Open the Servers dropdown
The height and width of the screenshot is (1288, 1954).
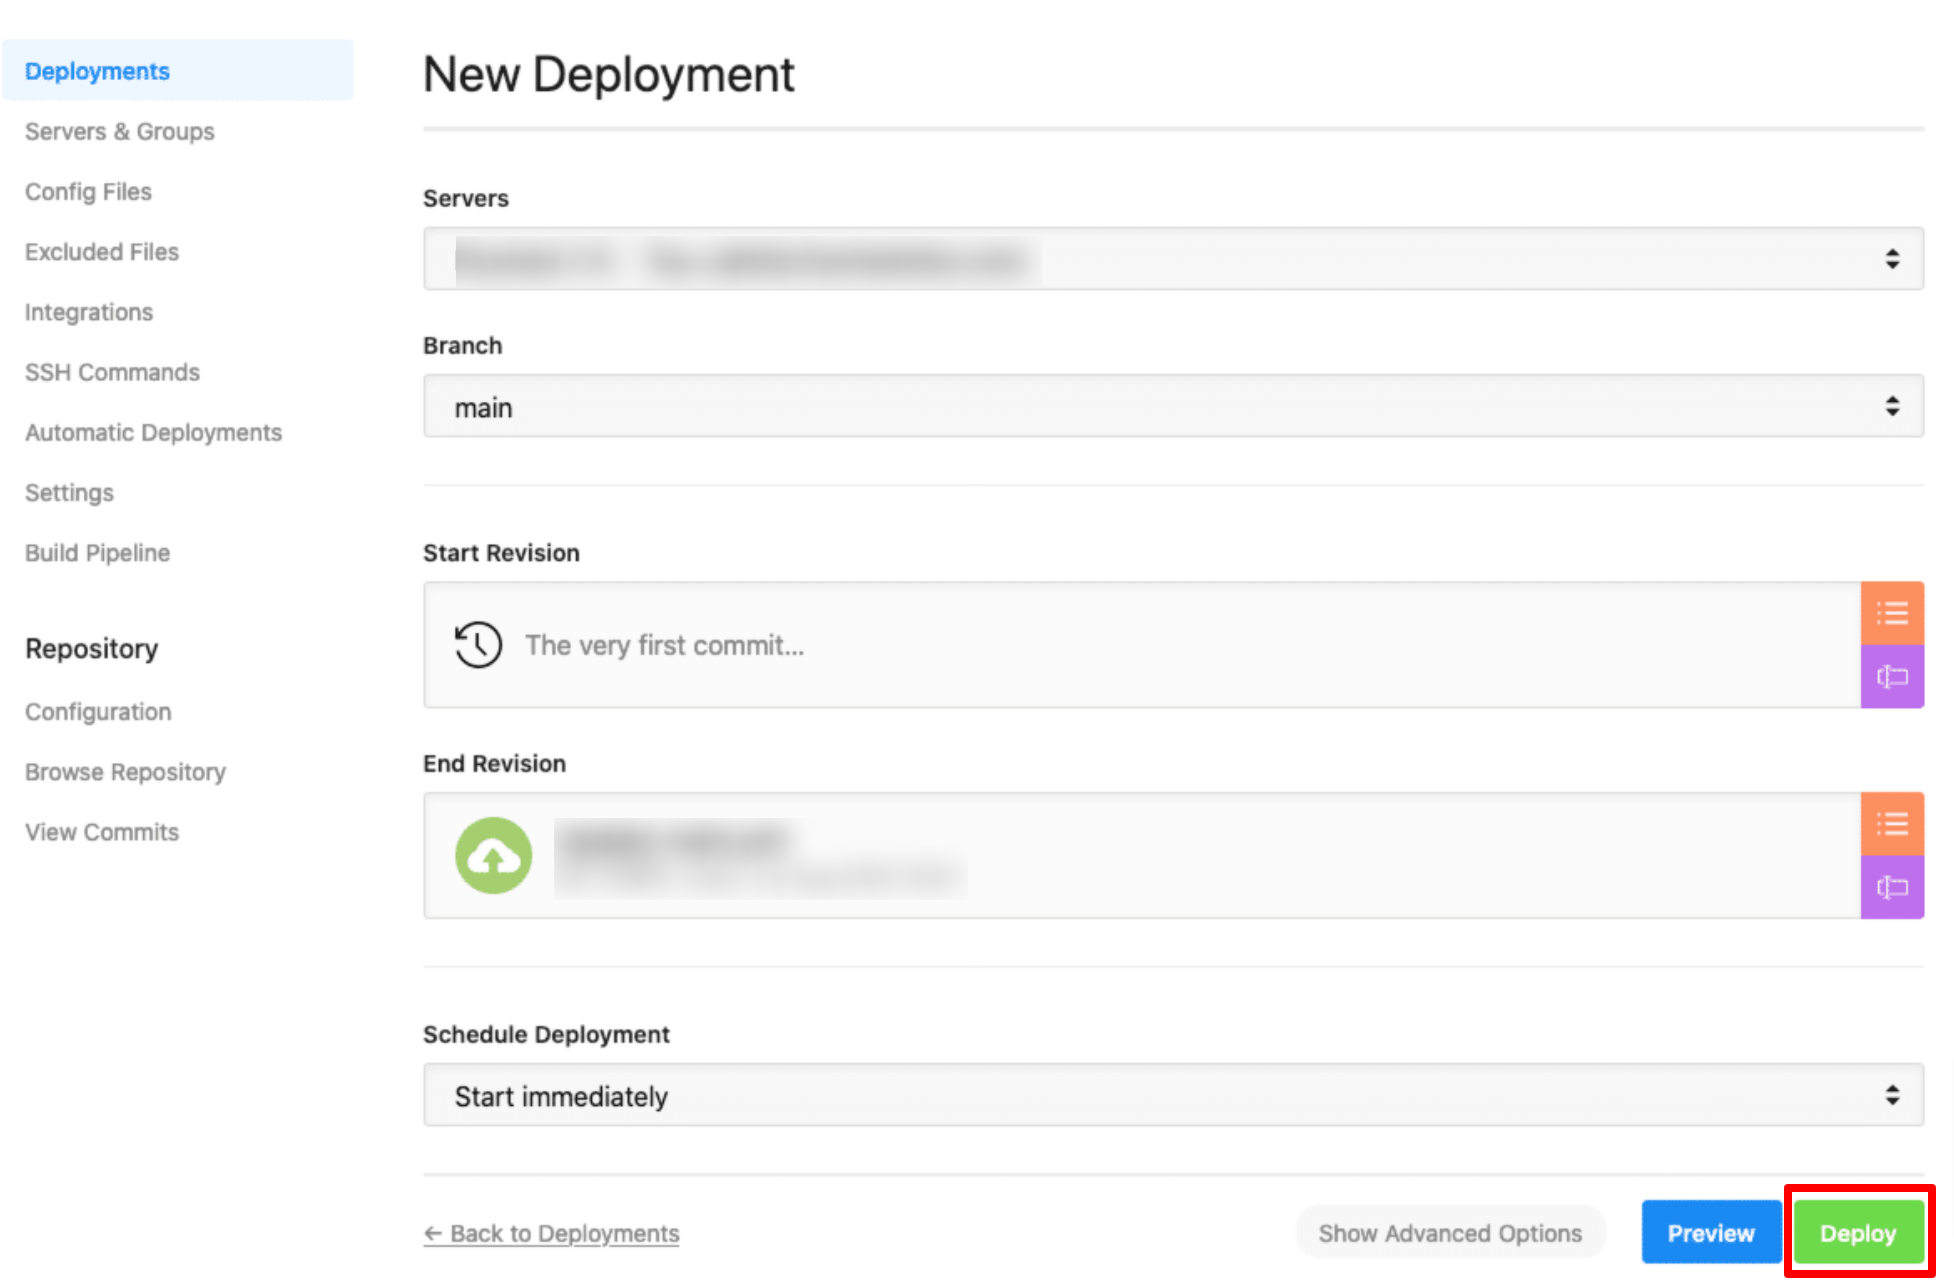coord(1172,258)
